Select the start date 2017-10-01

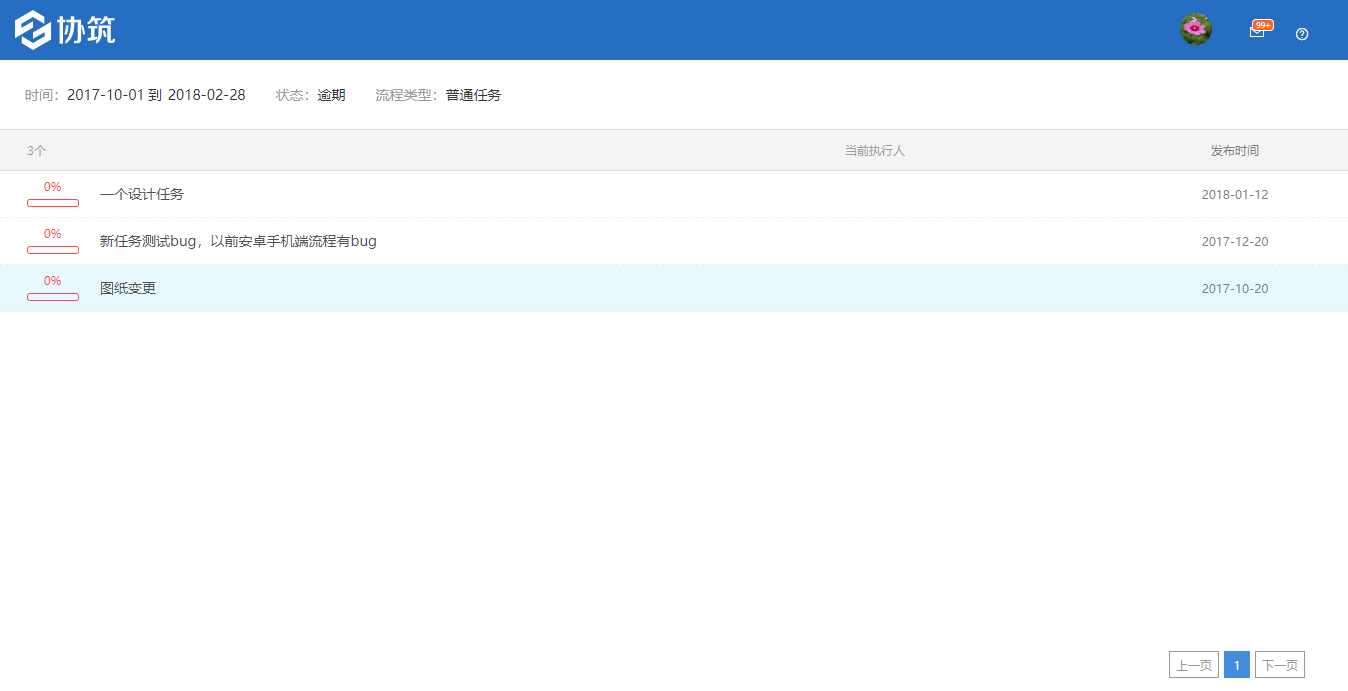105,95
